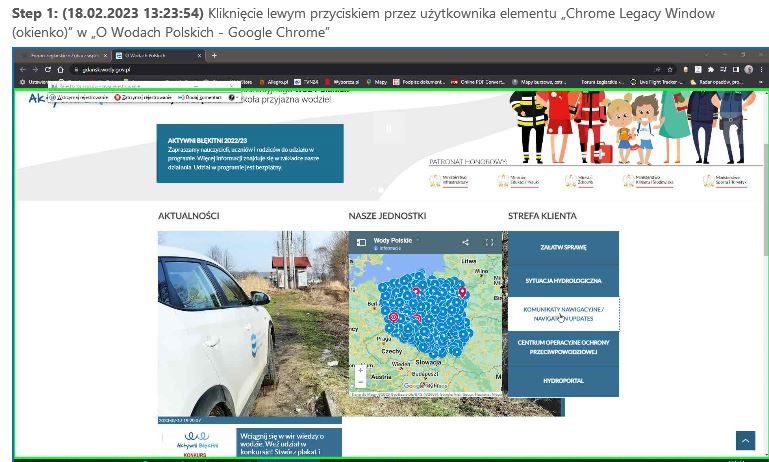The image size is (769, 462).
Task: Click the Hydroportal button
Action: click(x=563, y=381)
